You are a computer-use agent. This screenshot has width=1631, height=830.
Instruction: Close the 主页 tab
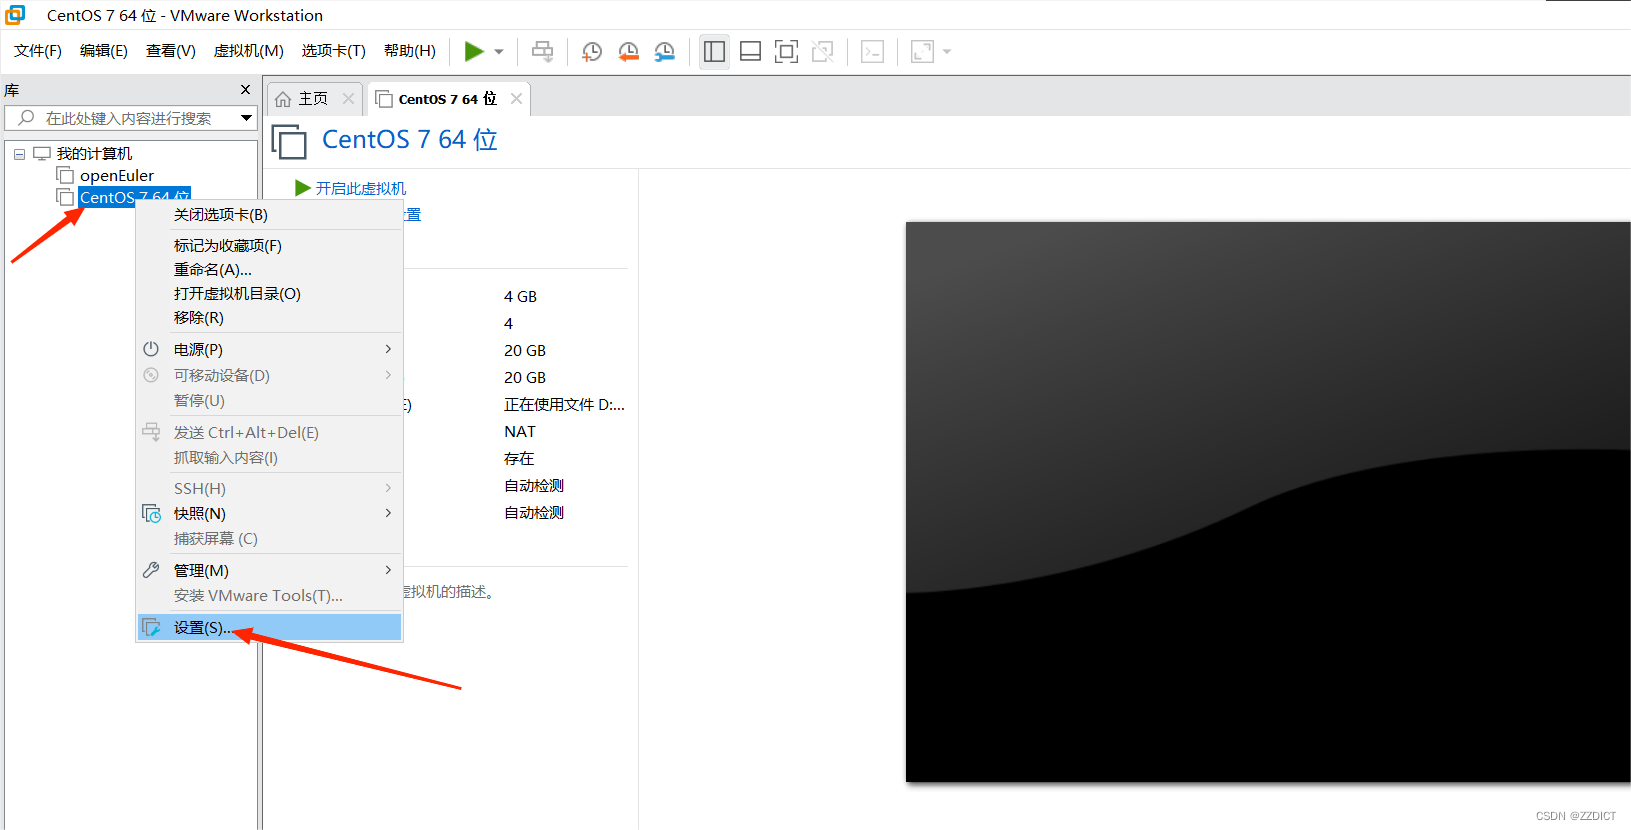(x=348, y=98)
